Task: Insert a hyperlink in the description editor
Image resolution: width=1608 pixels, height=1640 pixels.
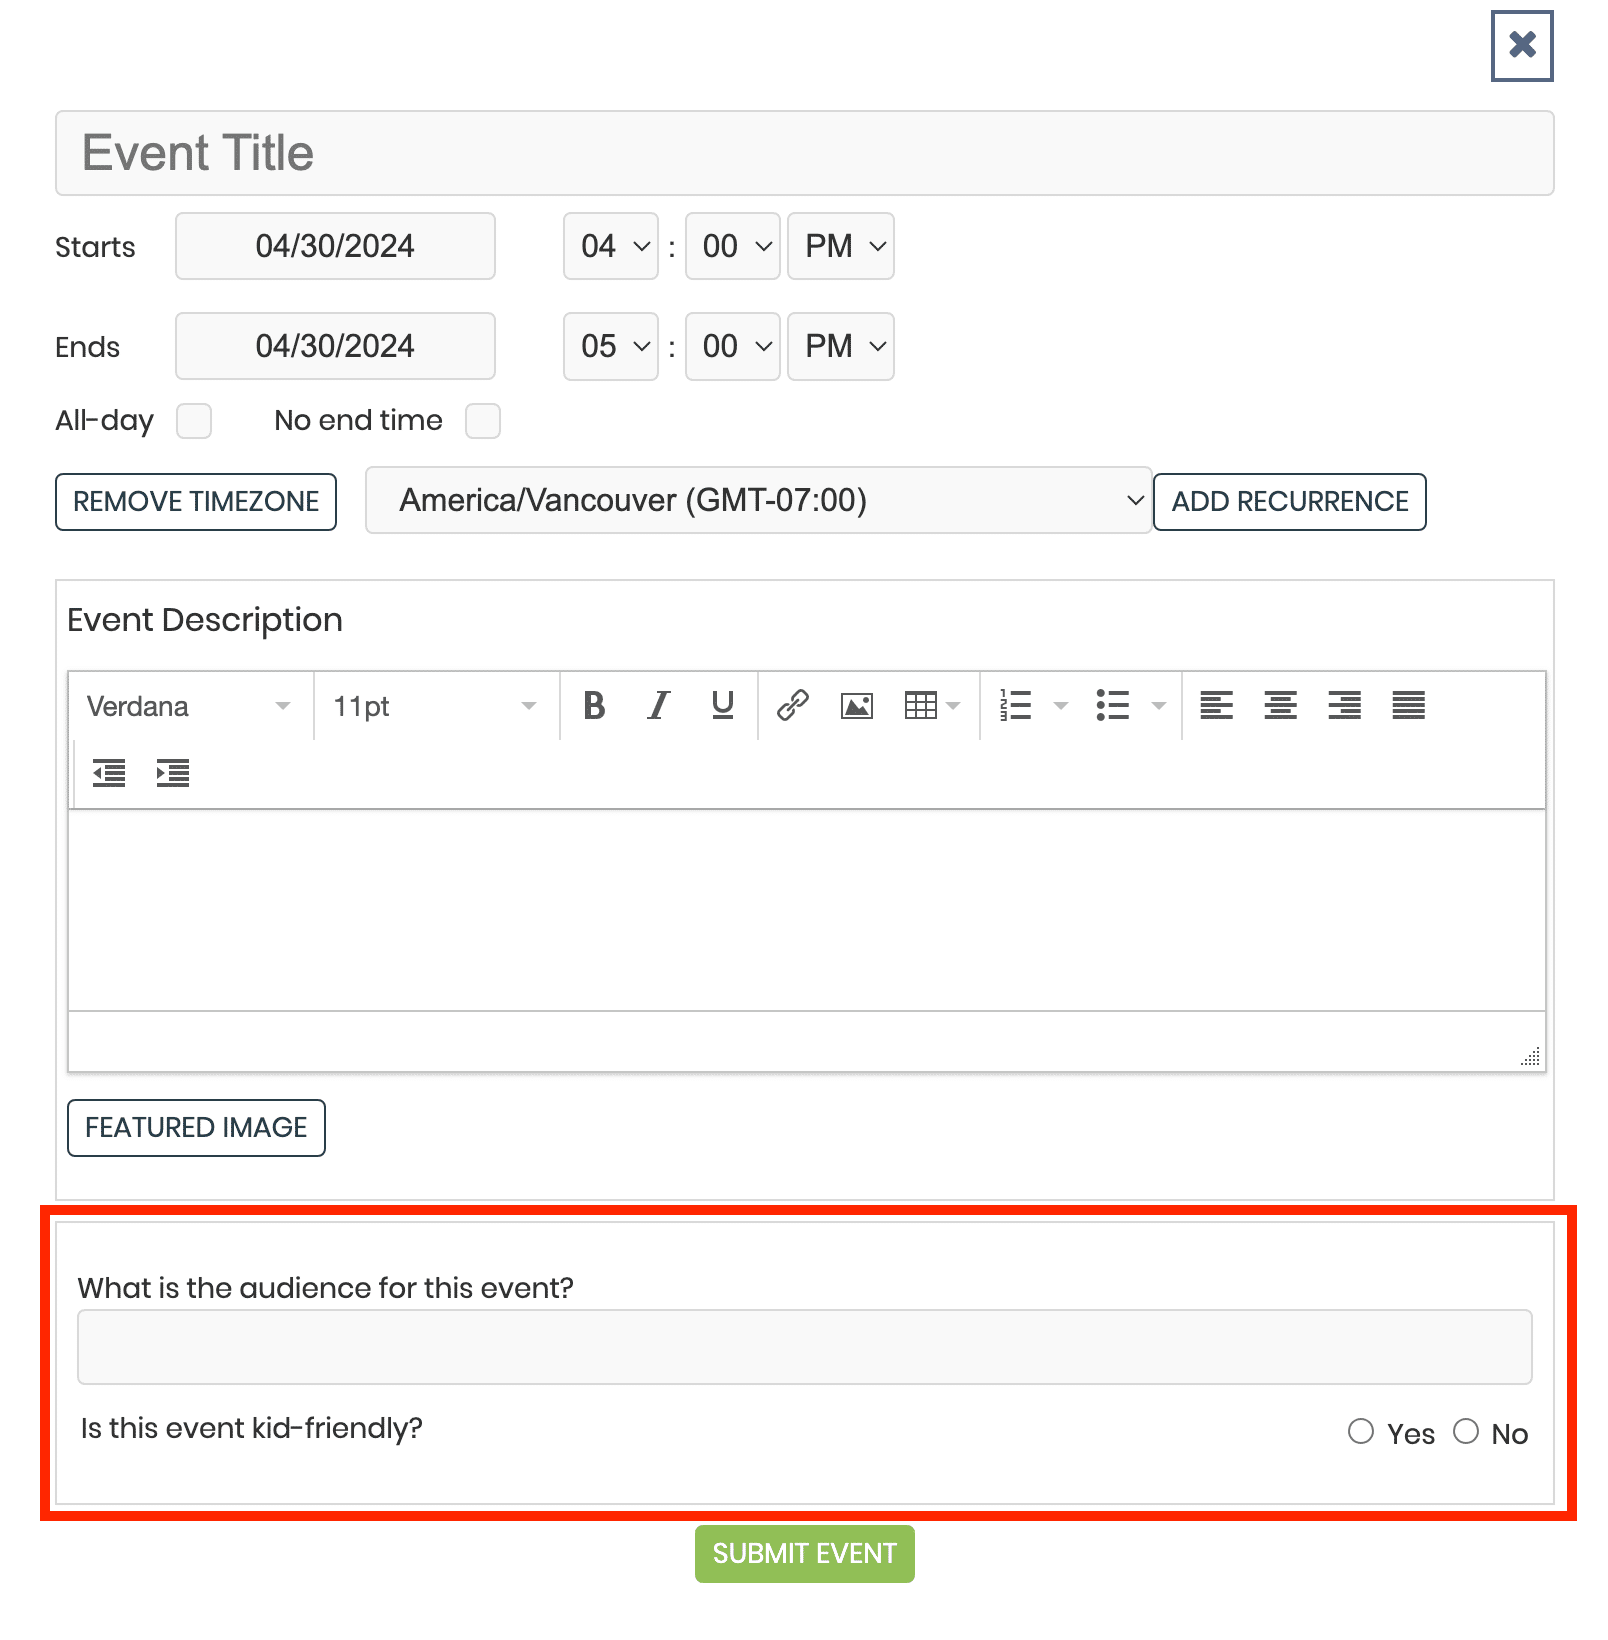Action: coord(792,706)
